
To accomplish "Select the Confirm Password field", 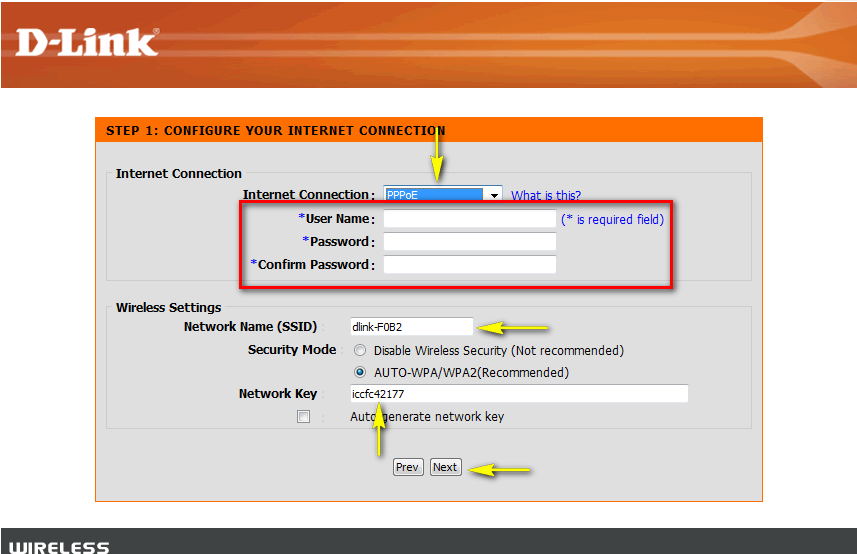I will point(469,265).
